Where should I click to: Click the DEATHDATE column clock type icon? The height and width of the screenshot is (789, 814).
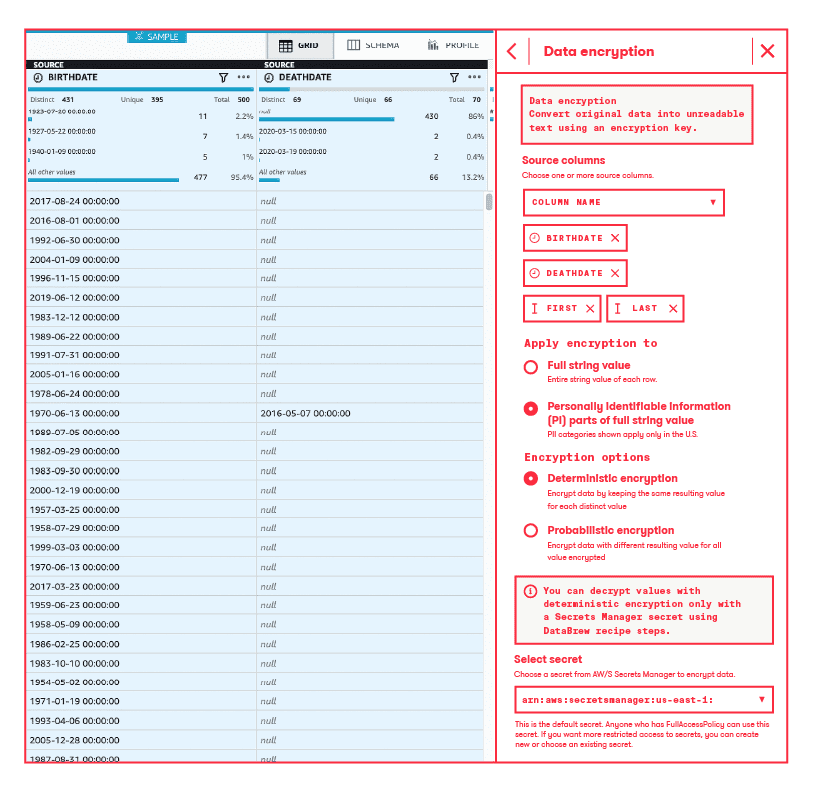click(269, 78)
